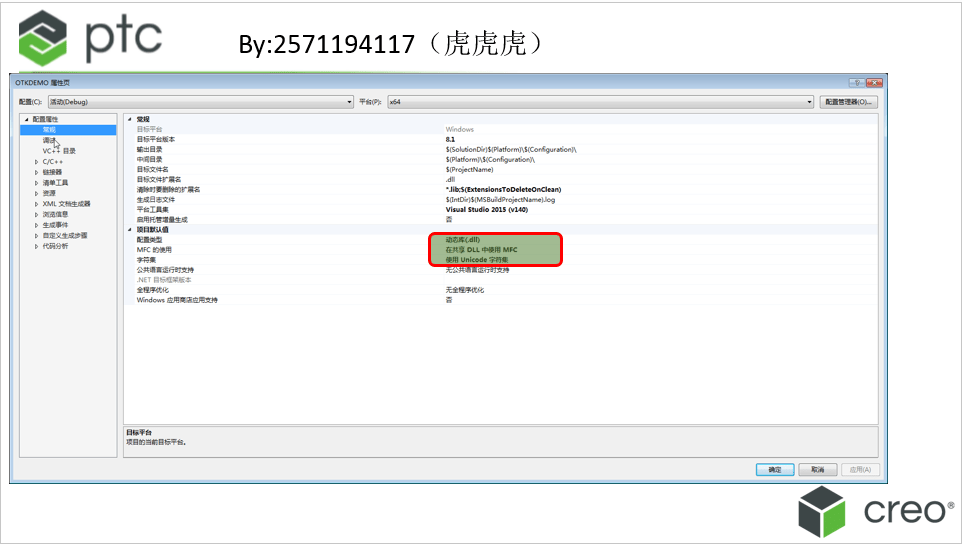Click the *.lib;$(ExtensionsToDeleteOnClean) value
The width and height of the screenshot is (962, 544).
[x=504, y=190]
